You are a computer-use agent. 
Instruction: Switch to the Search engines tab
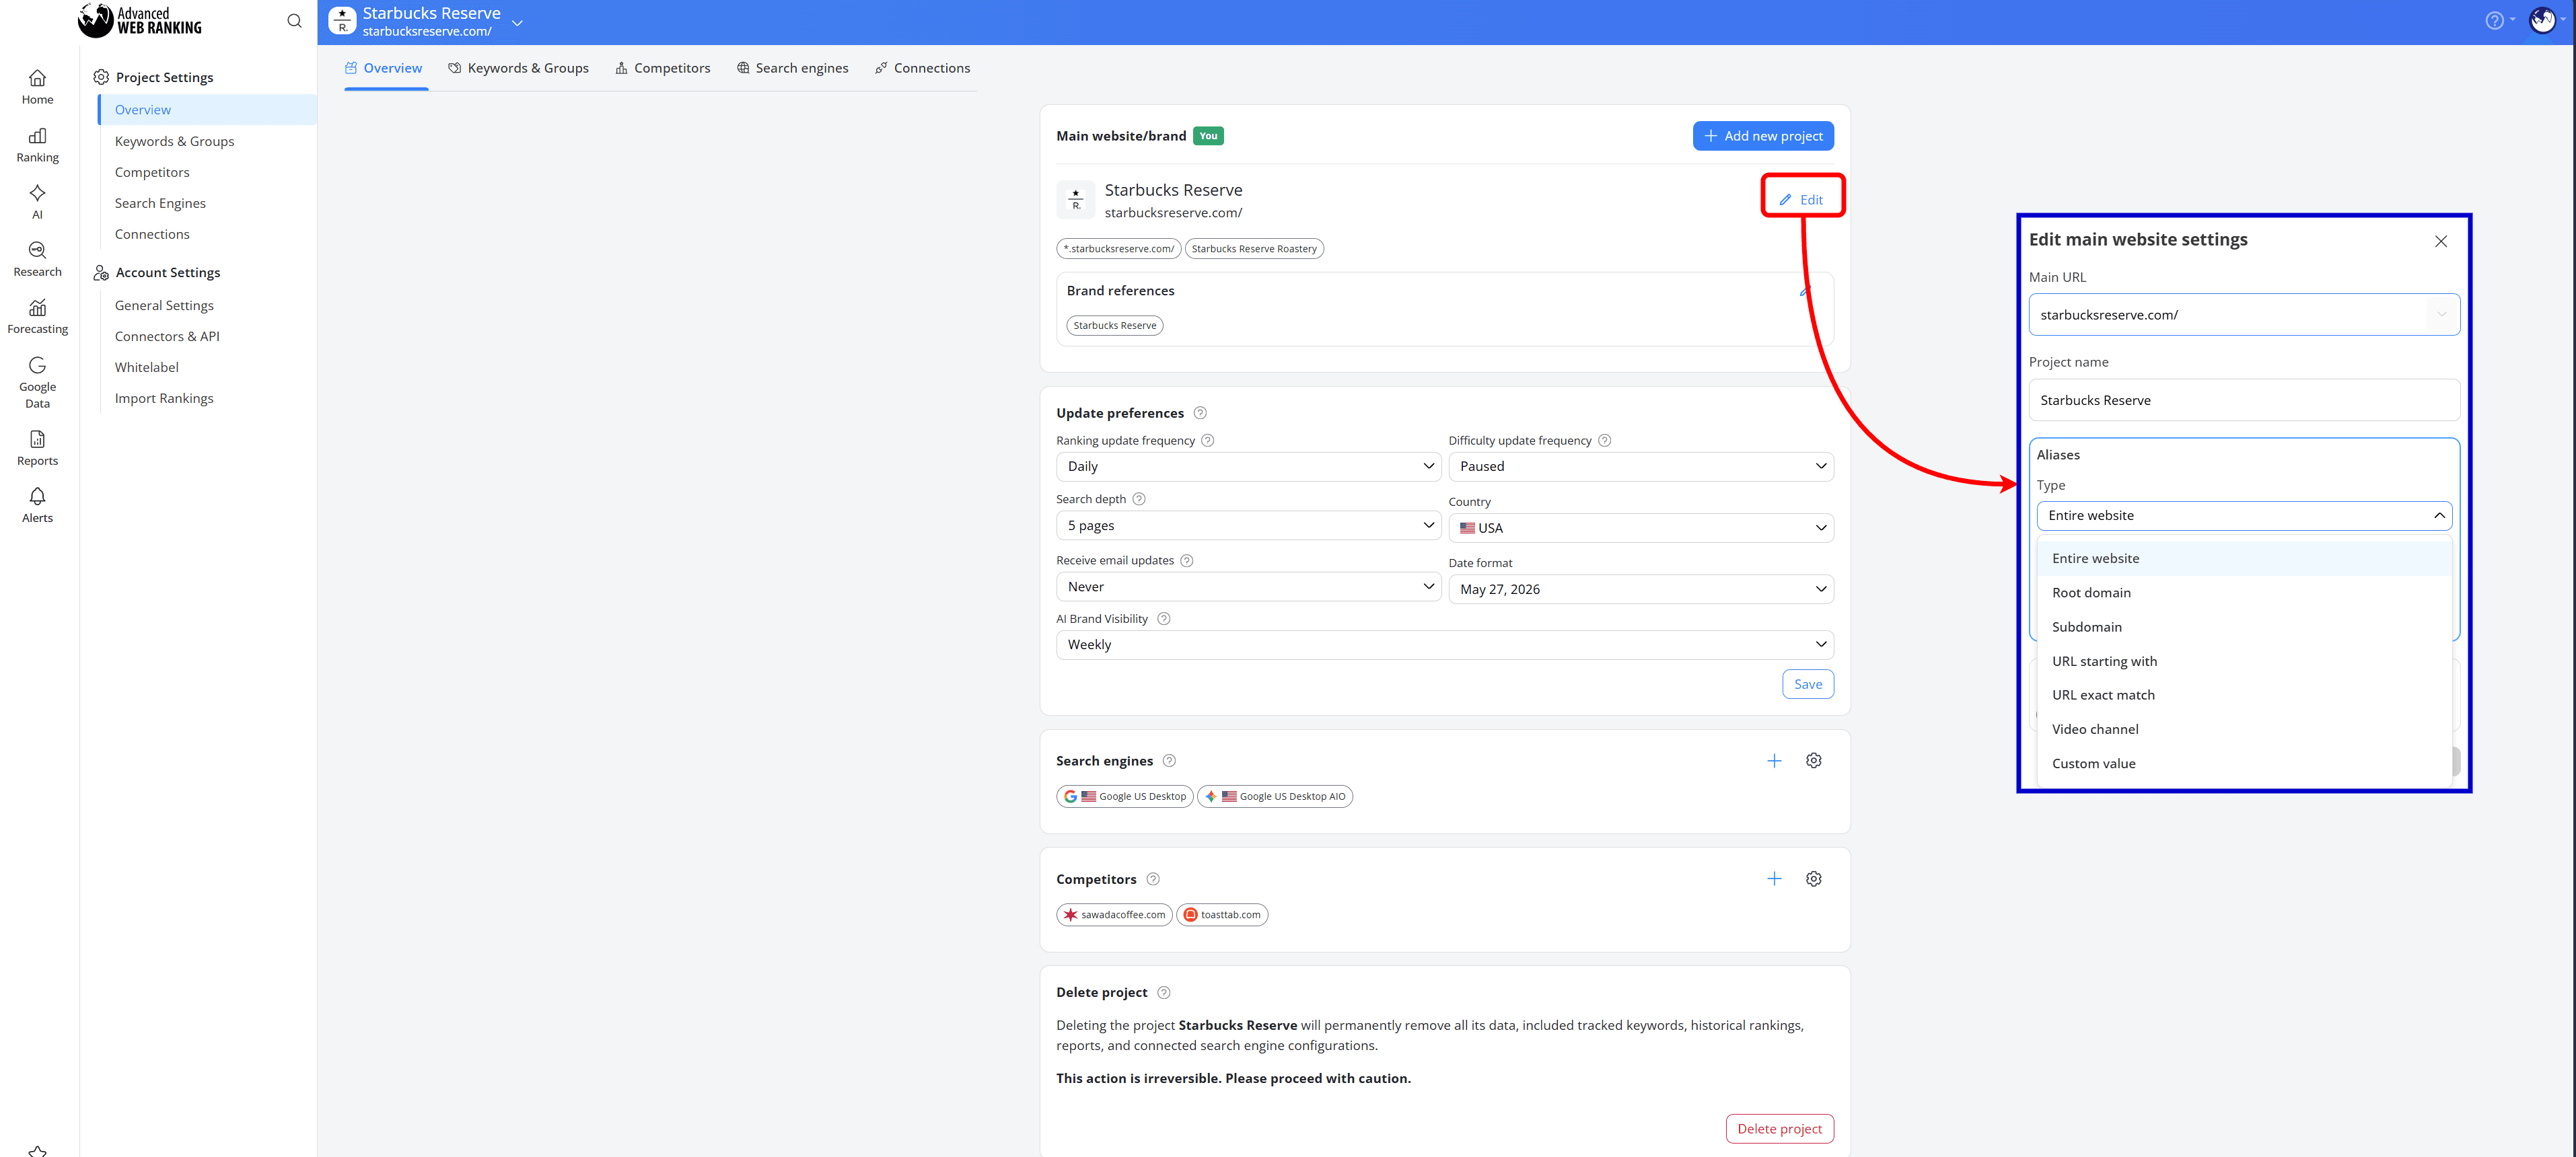coord(792,68)
